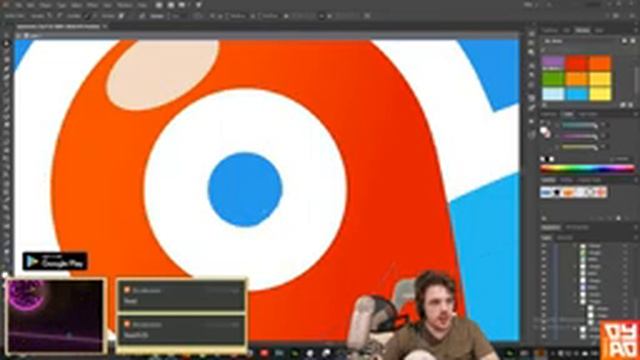This screenshot has width=640, height=360.
Task: Click the yellow color slider track
Action: click(x=579, y=147)
